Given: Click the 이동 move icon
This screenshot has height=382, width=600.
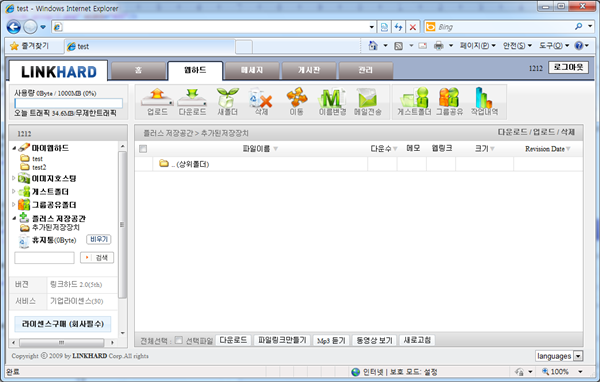Looking at the screenshot, I should click(297, 98).
